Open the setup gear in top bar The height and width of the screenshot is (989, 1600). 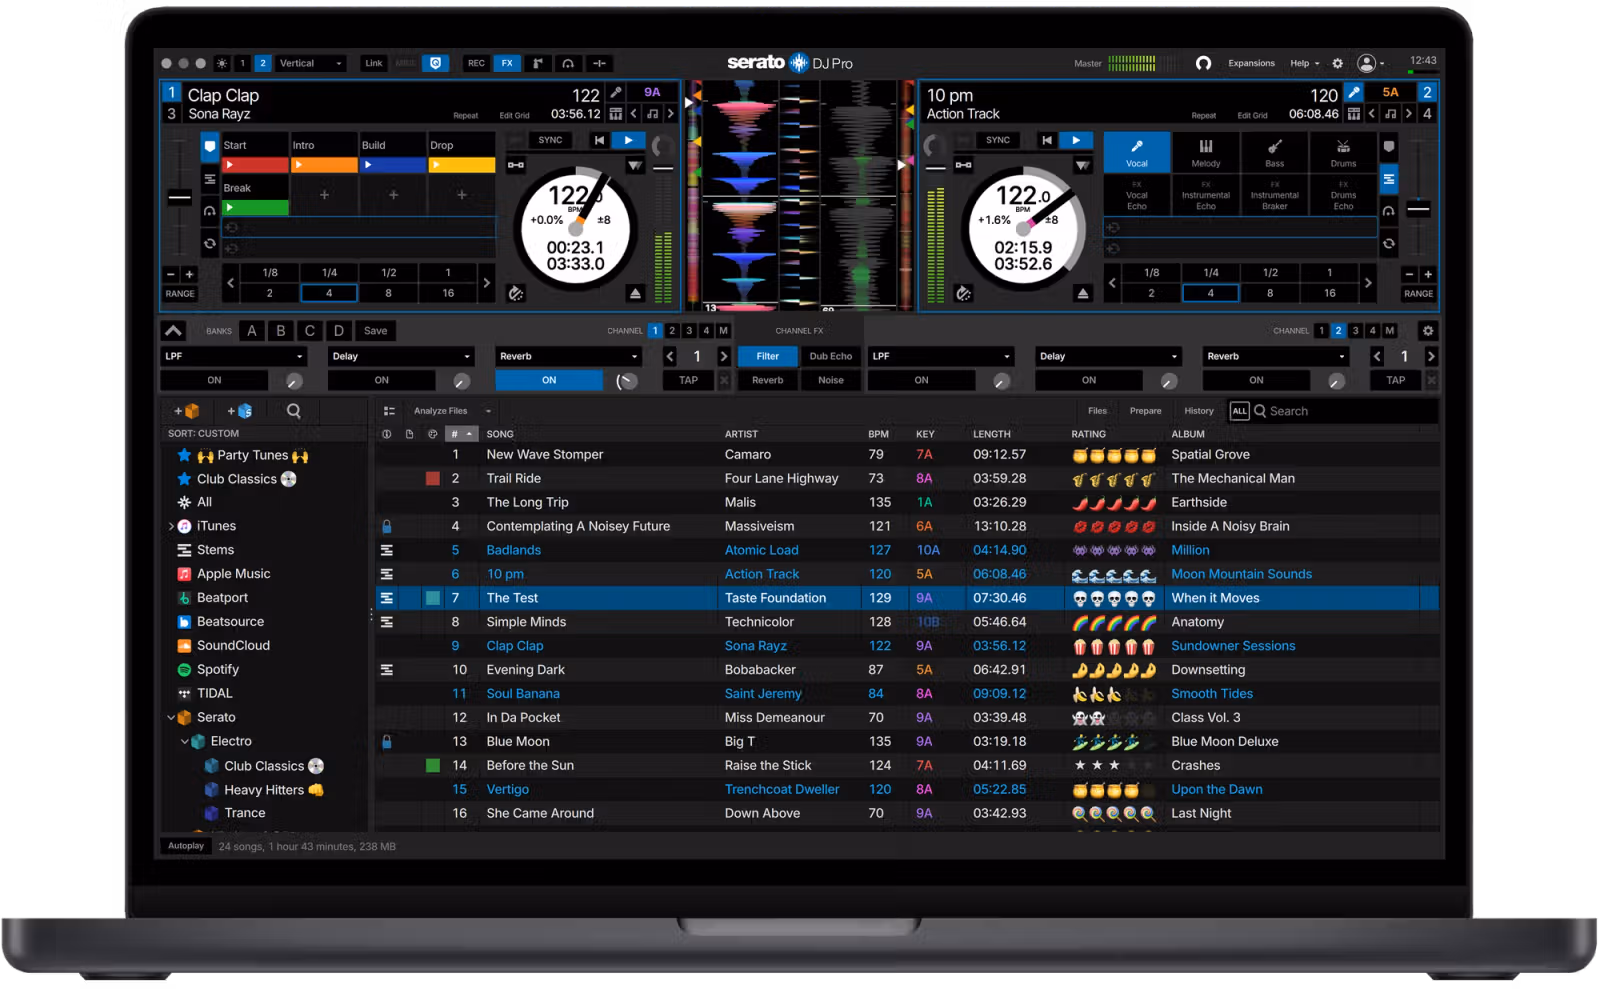tap(1337, 63)
